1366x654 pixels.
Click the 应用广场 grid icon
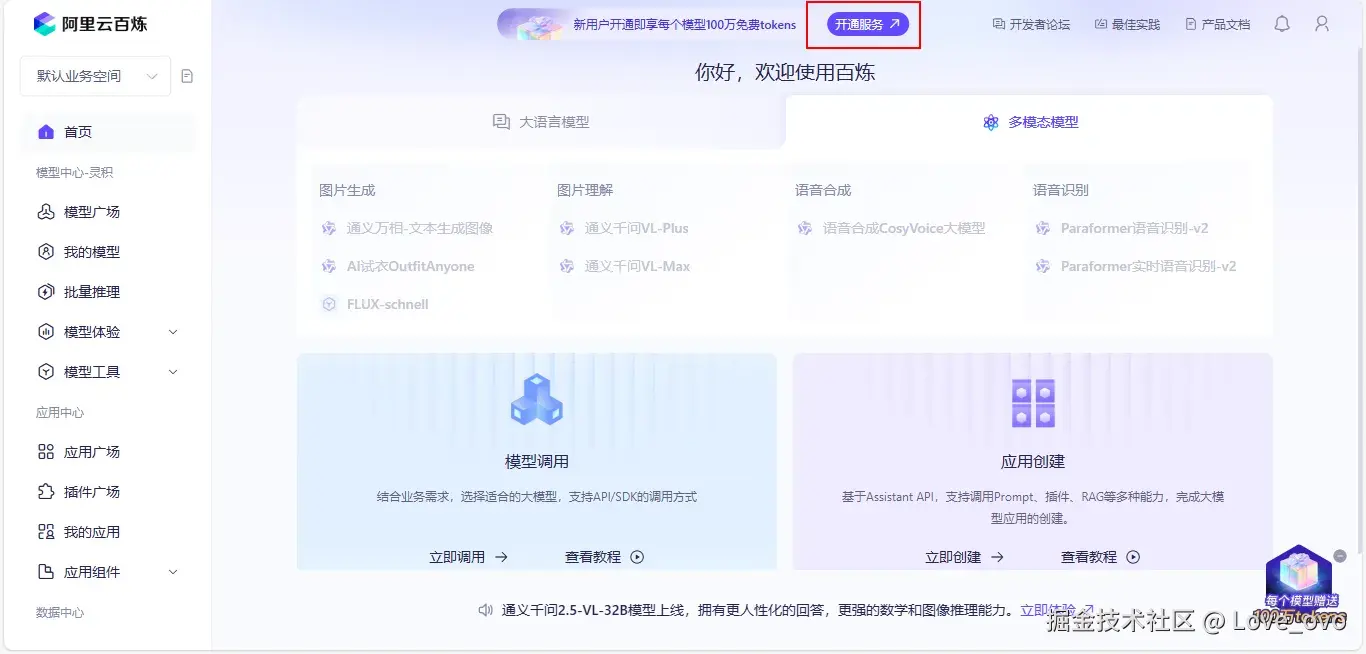pos(46,452)
